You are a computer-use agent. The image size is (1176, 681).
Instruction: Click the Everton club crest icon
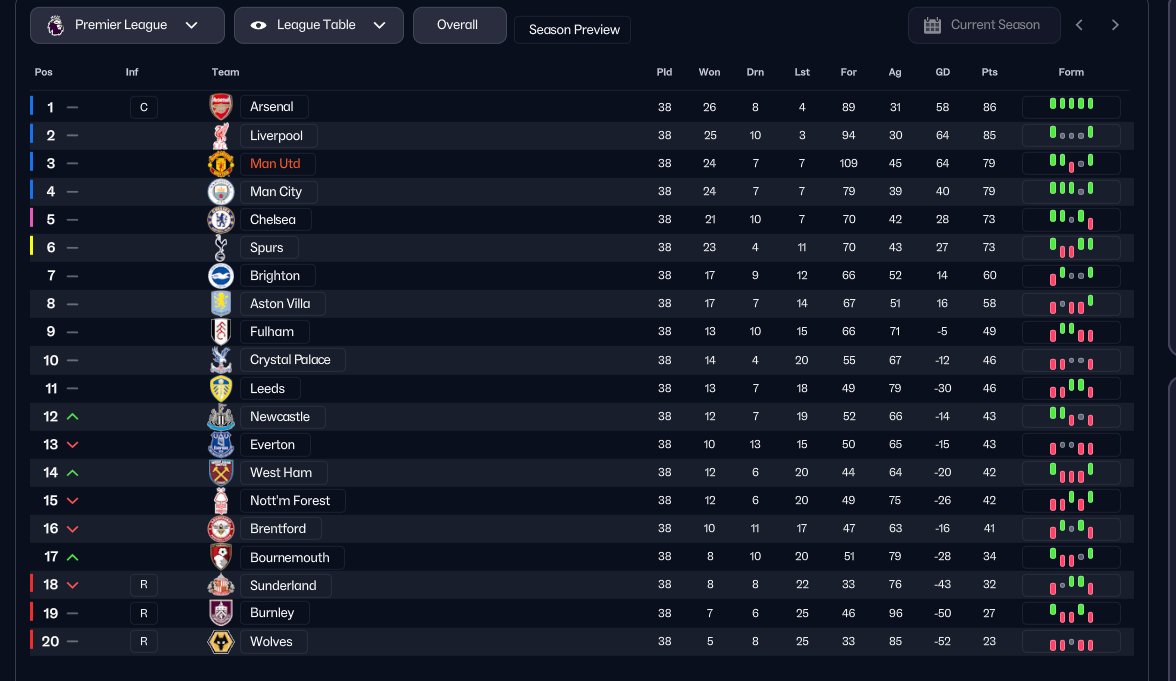click(220, 444)
